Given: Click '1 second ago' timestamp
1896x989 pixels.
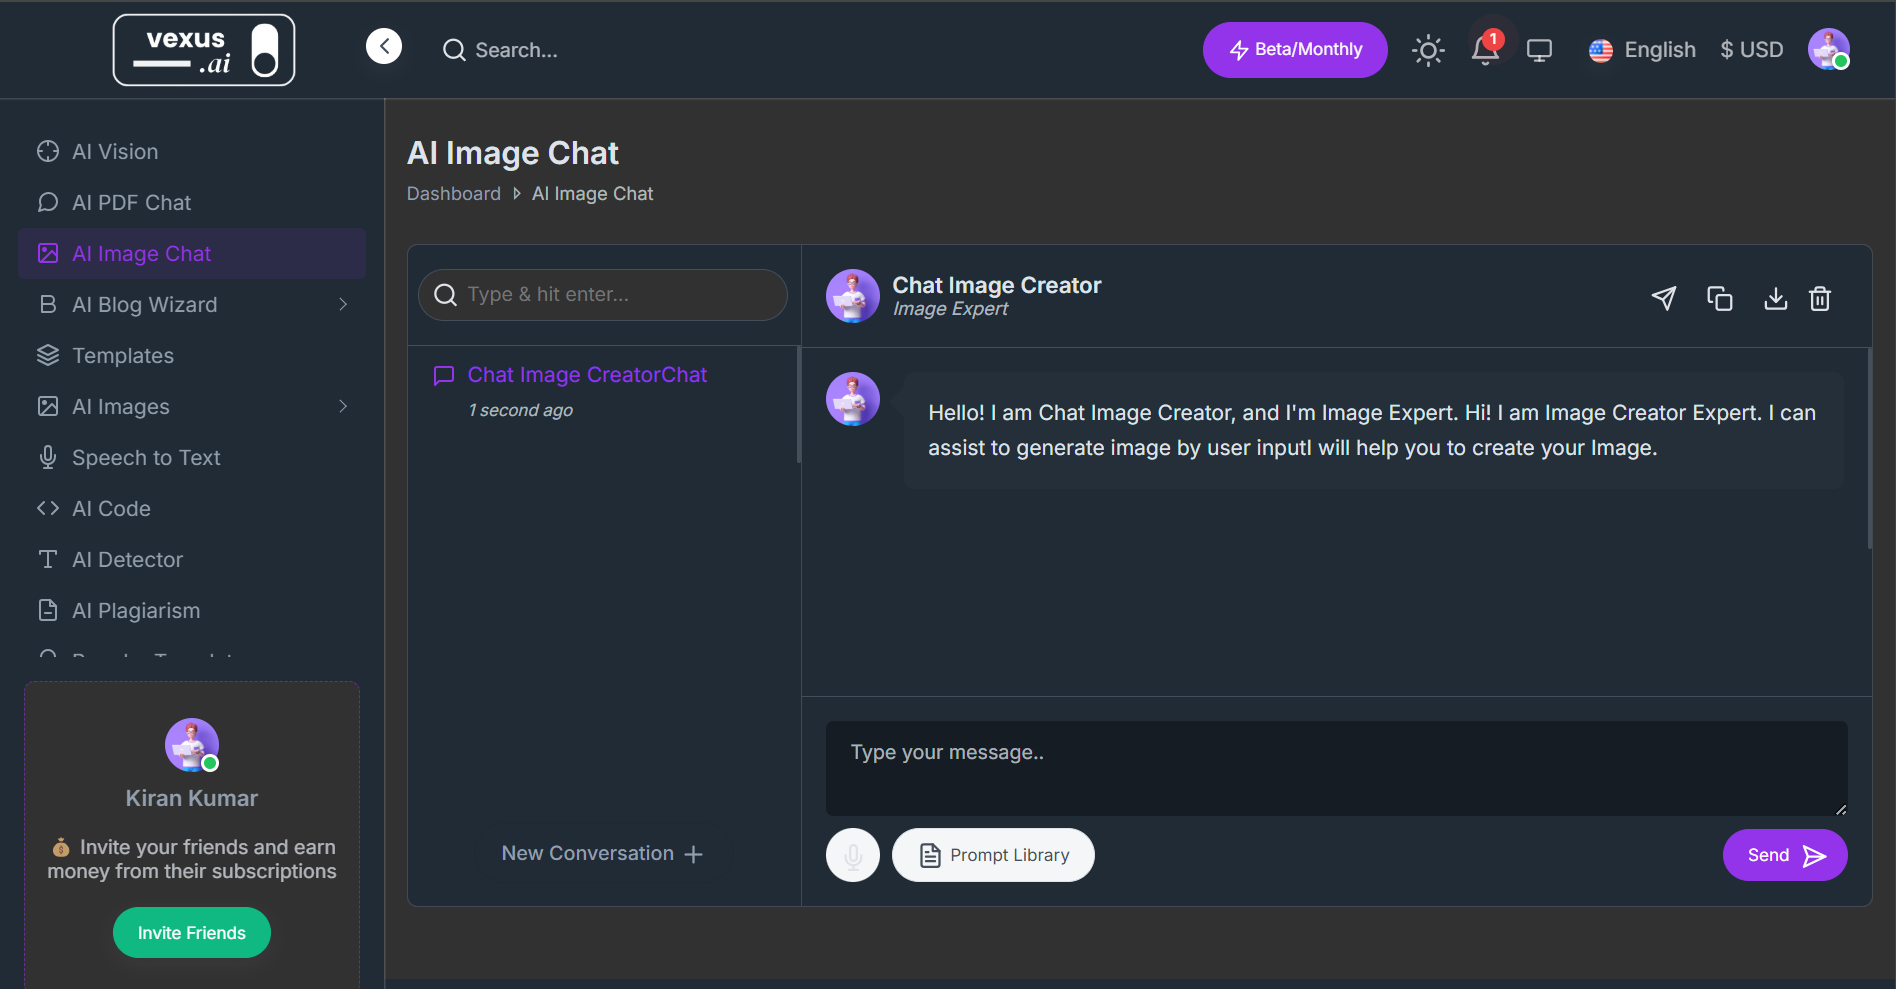Looking at the screenshot, I should [520, 410].
